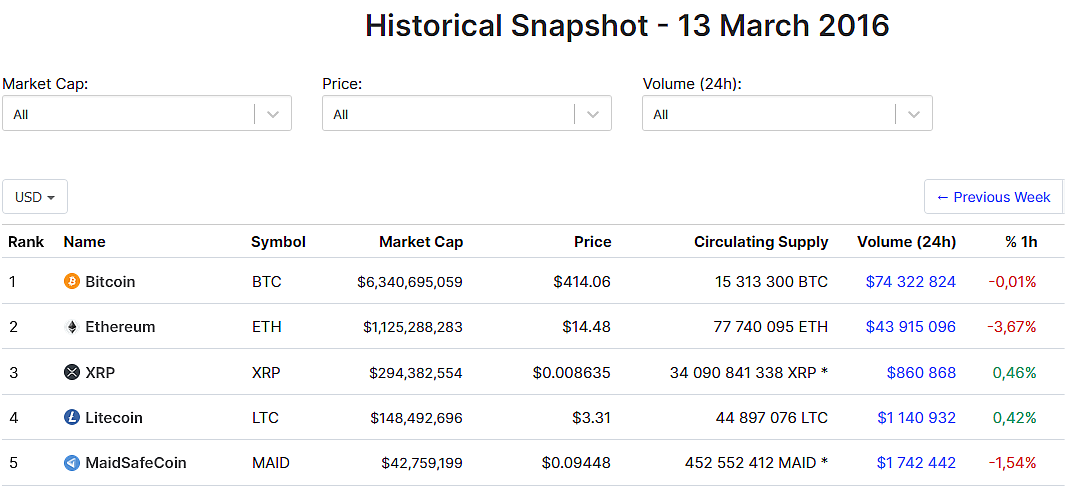
Task: Expand Price filter chevron arrow
Action: tap(593, 114)
